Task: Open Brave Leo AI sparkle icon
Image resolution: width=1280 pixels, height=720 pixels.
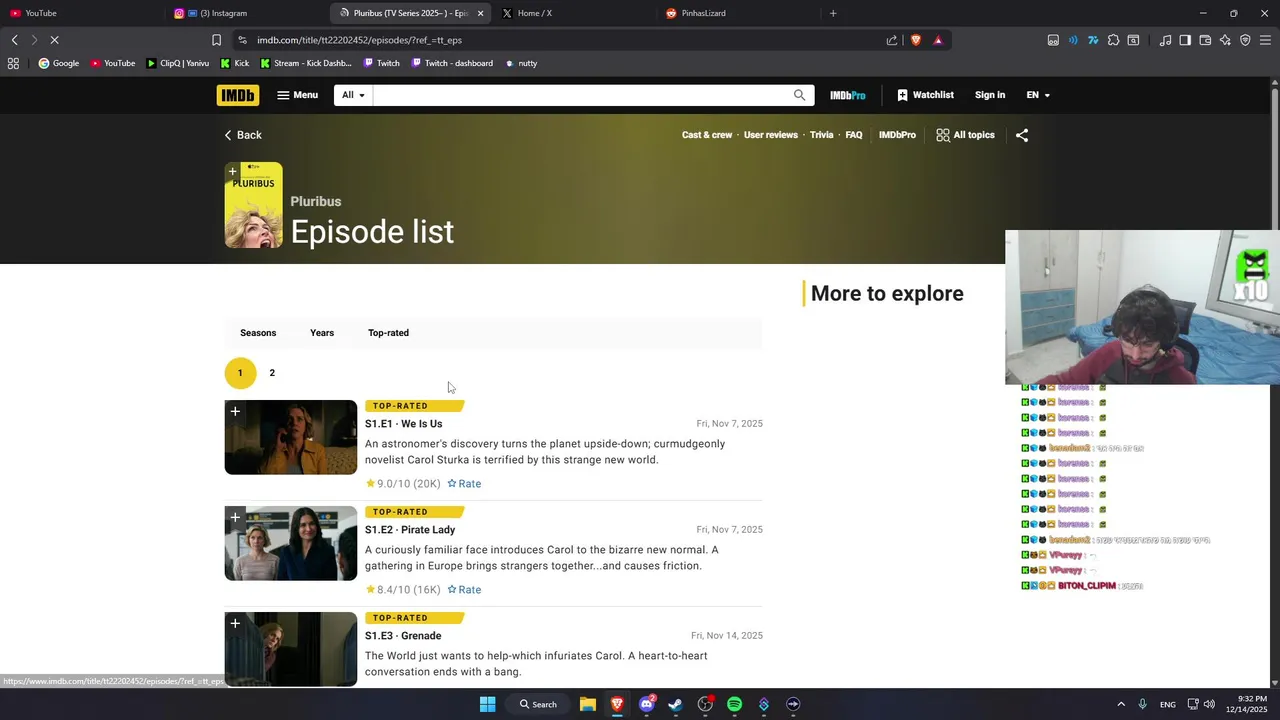Action: 1226,40
